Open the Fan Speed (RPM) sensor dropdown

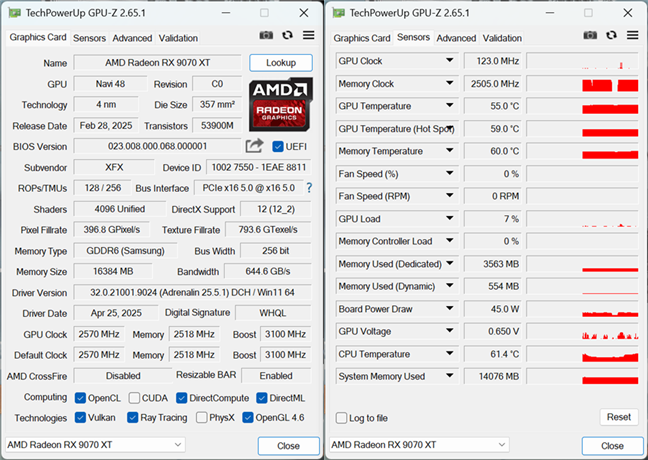[x=450, y=195]
